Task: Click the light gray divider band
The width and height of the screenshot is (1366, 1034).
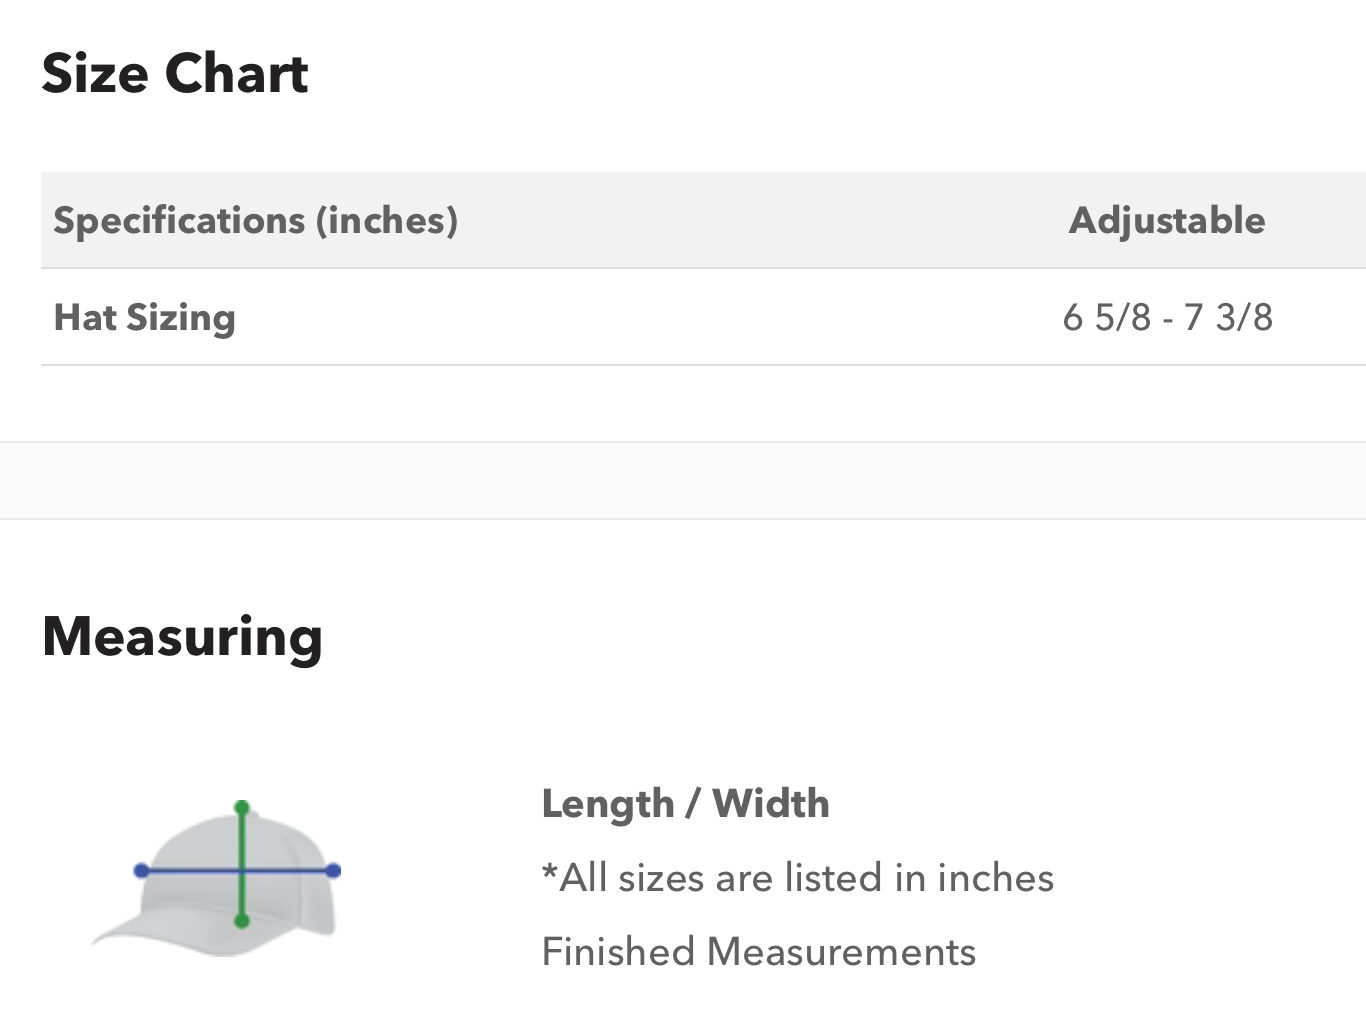Action: [683, 480]
